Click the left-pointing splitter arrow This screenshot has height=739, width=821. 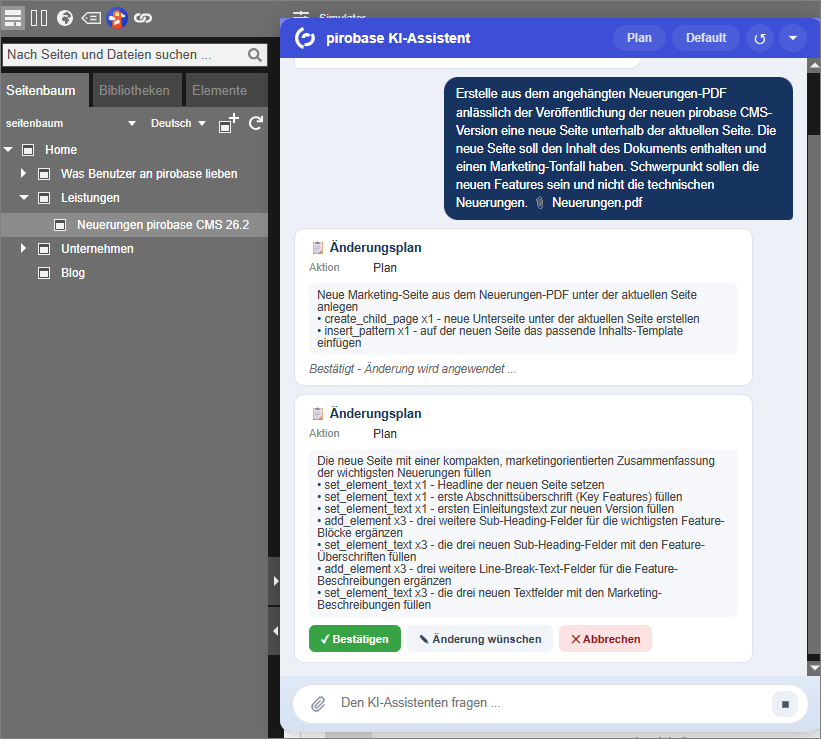(x=275, y=631)
